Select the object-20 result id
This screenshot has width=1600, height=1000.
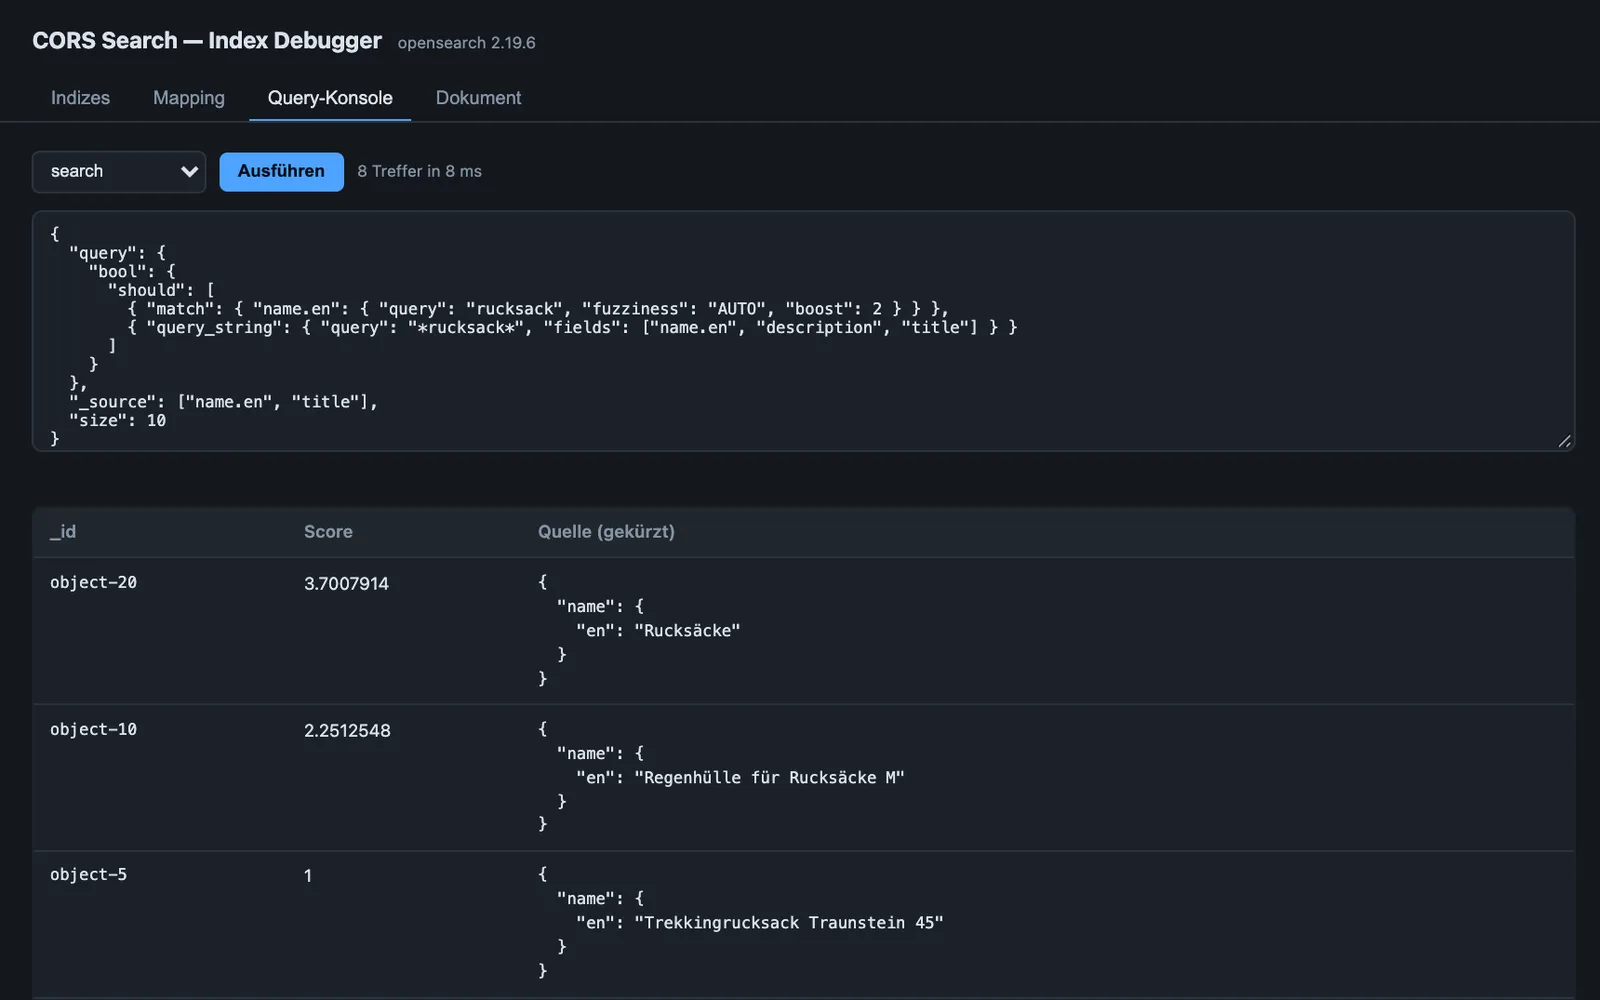point(93,582)
